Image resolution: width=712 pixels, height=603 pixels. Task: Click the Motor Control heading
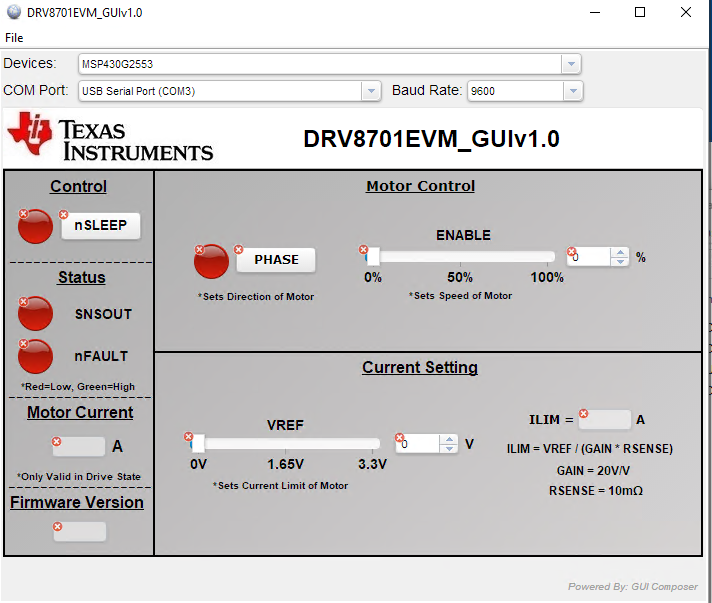[420, 186]
